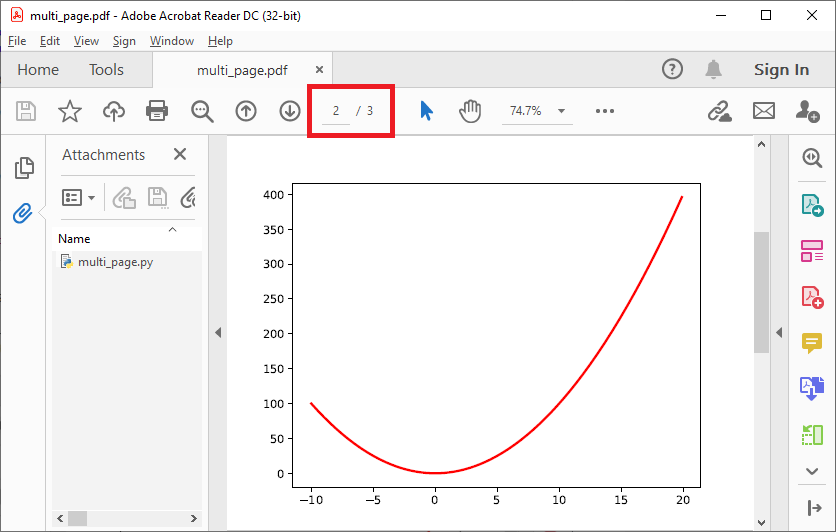Show more tools in the right pane
836x532 pixels.
pos(812,471)
